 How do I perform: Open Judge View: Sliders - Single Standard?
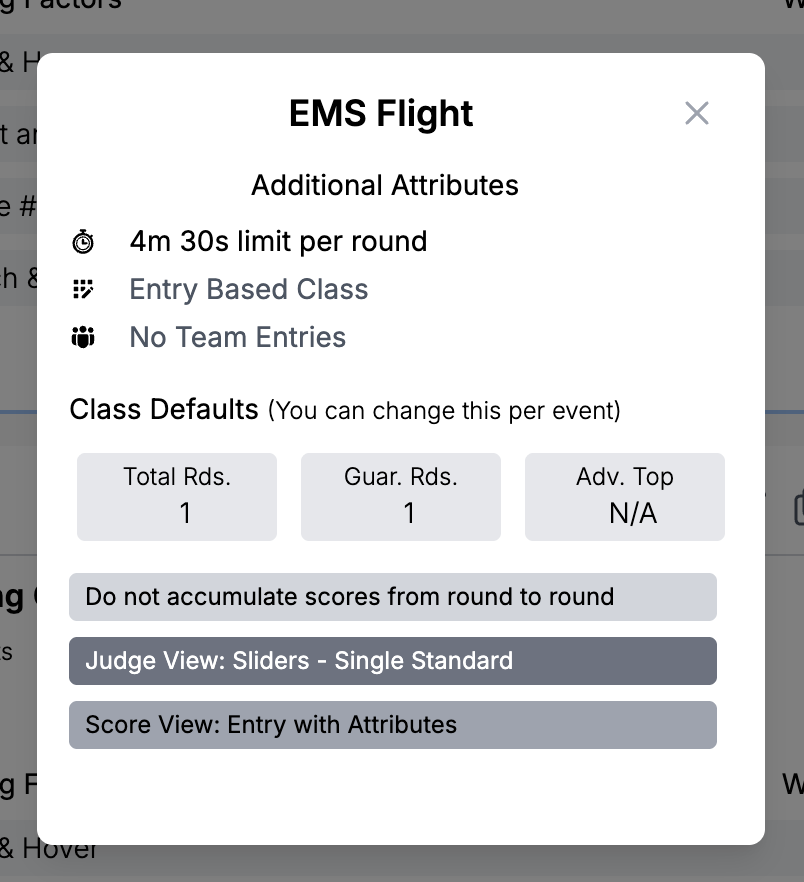[x=393, y=661]
